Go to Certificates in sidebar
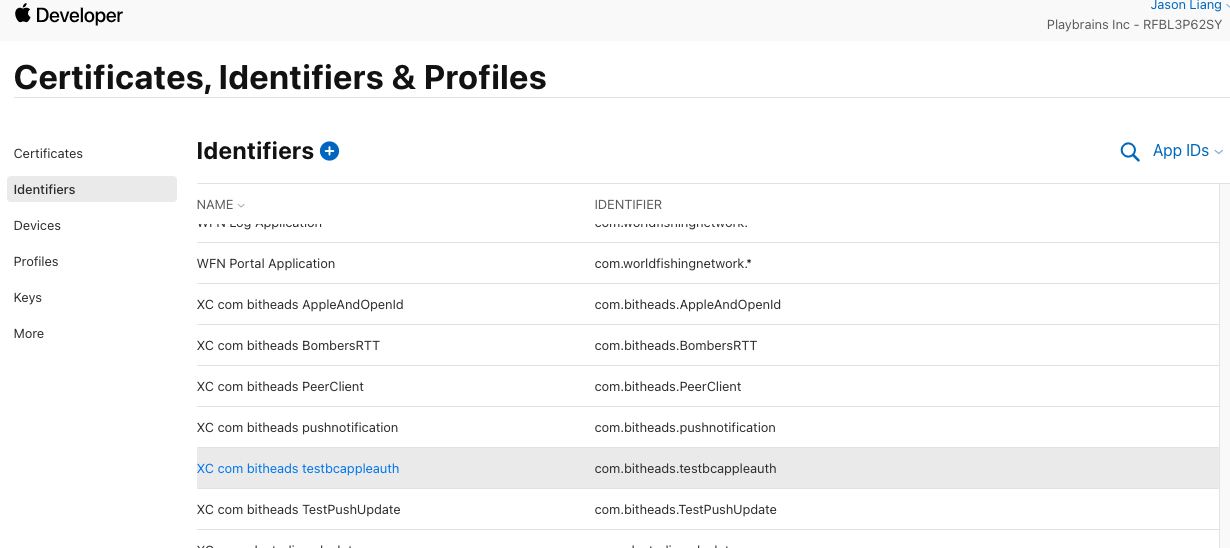Viewport: 1230px width, 548px height. pyautogui.click(x=48, y=153)
